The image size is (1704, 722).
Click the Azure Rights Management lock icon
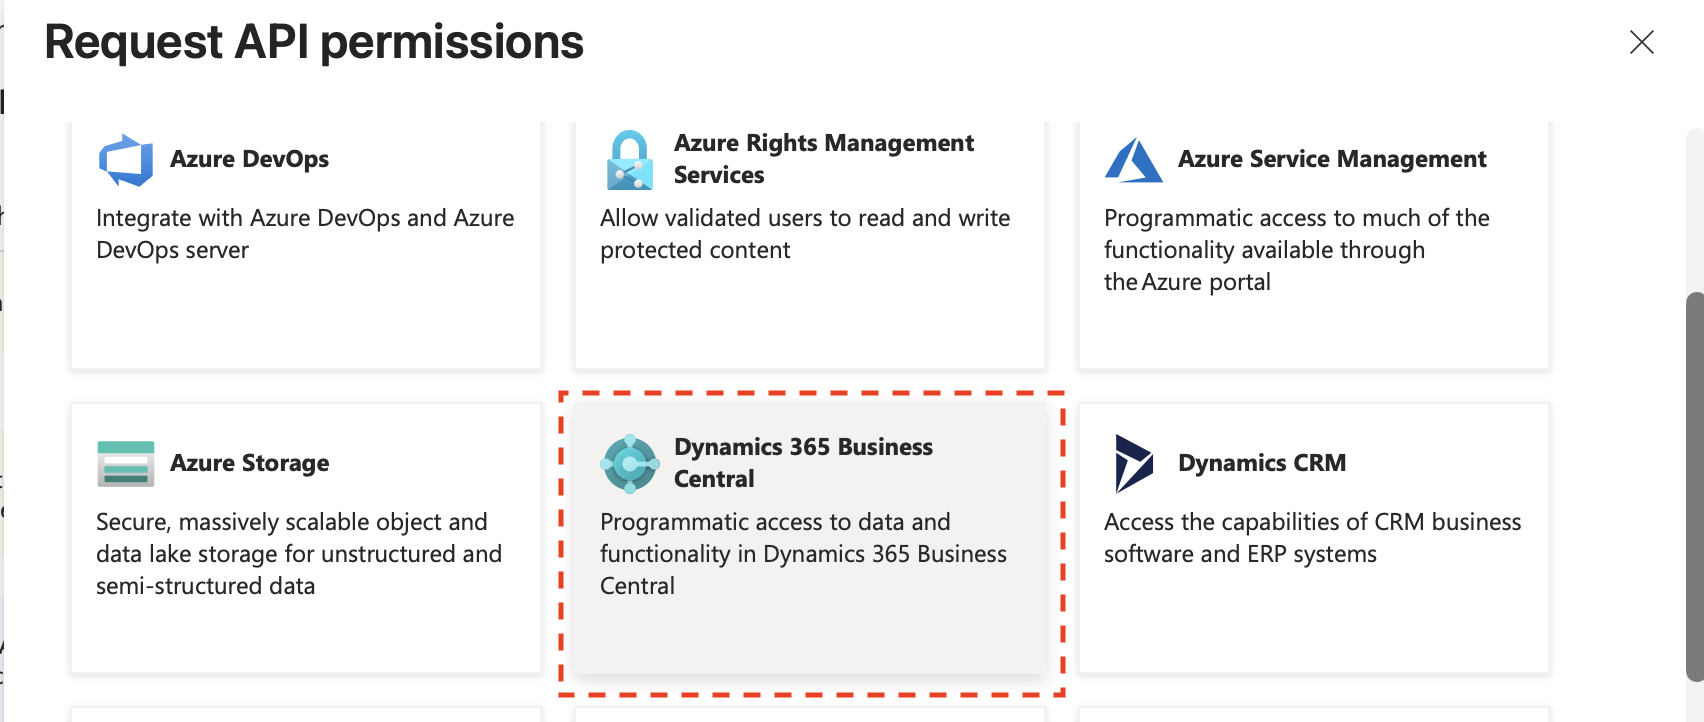630,160
